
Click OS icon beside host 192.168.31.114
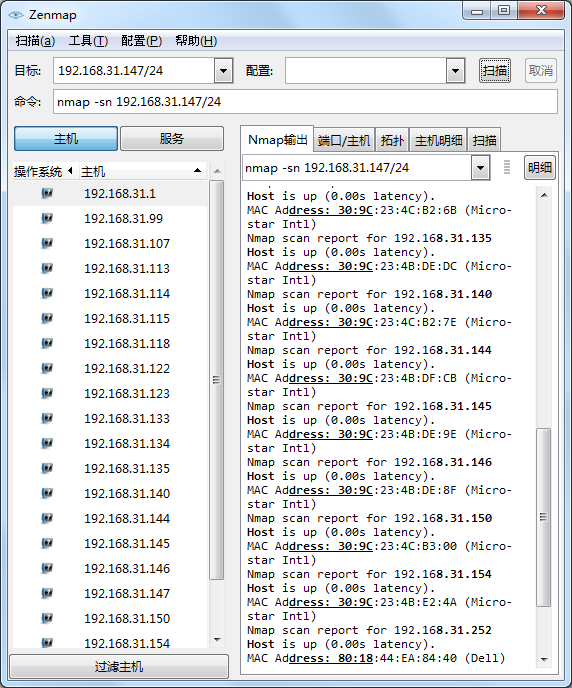point(47,293)
